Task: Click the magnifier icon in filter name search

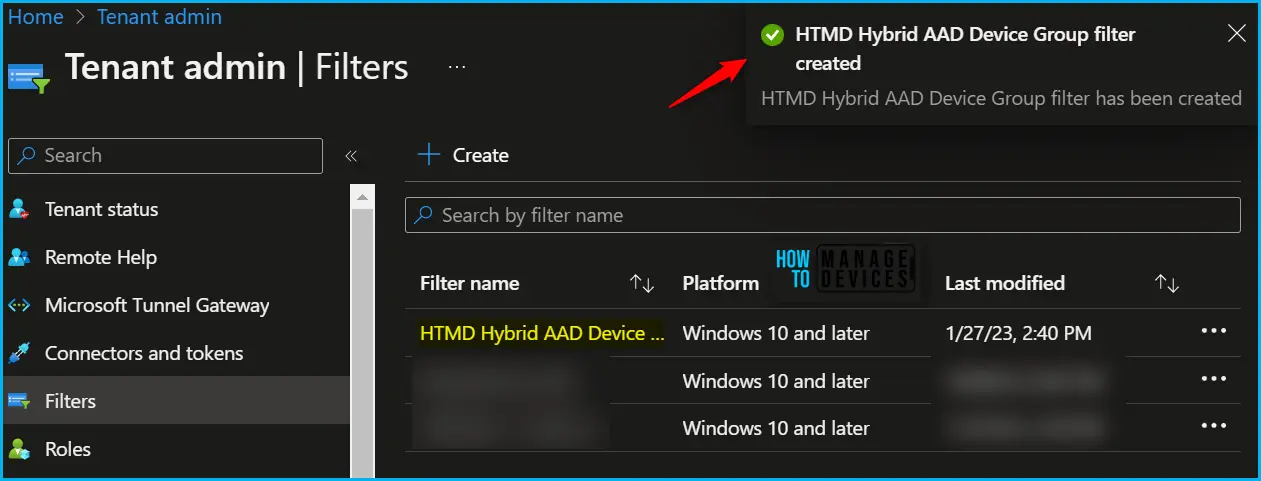Action: [x=424, y=215]
